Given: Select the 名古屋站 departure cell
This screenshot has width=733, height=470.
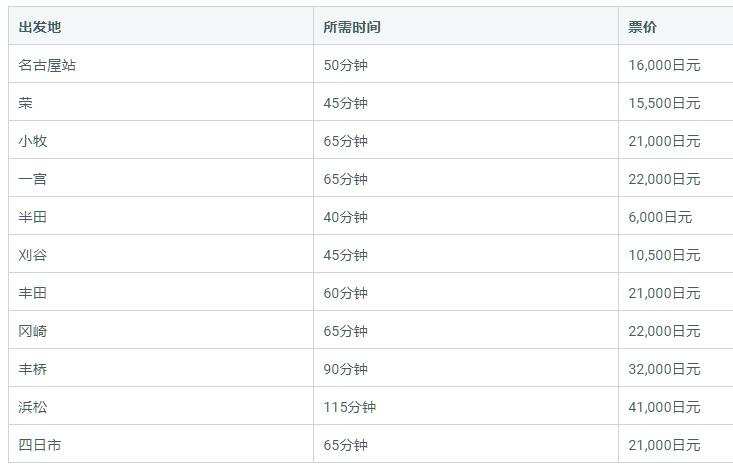Looking at the screenshot, I should (47, 65).
